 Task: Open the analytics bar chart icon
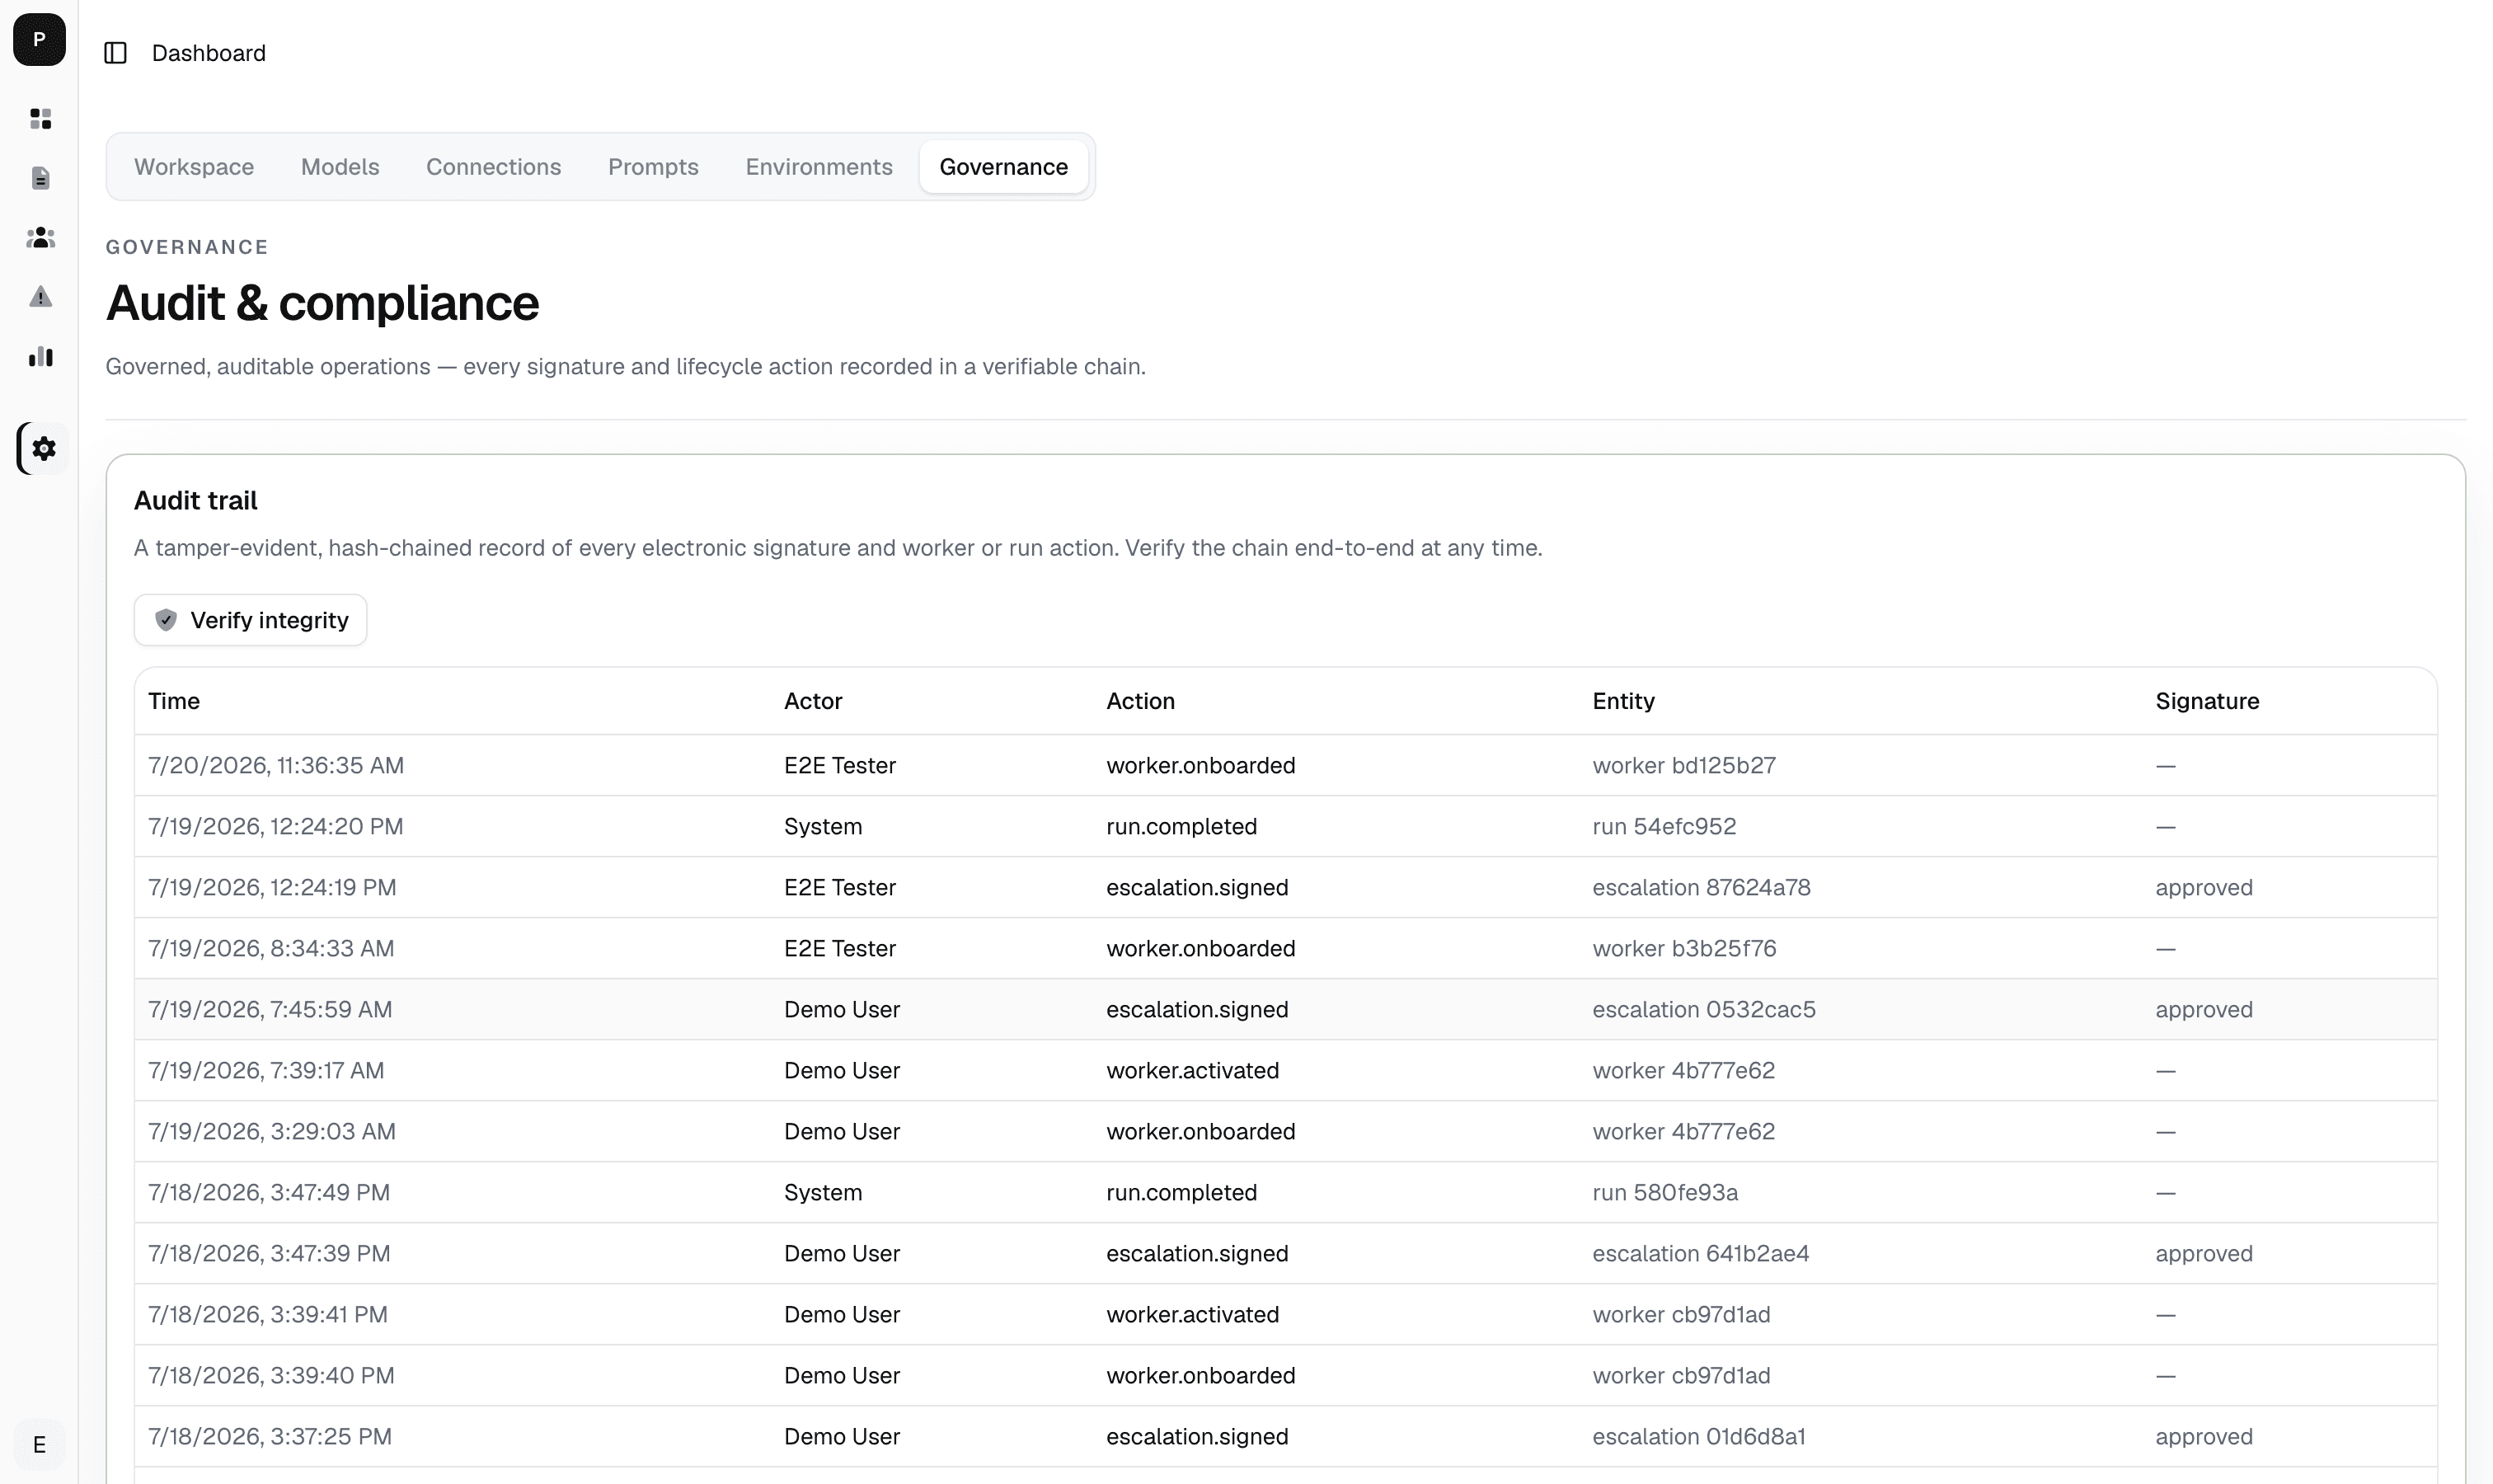[x=41, y=357]
